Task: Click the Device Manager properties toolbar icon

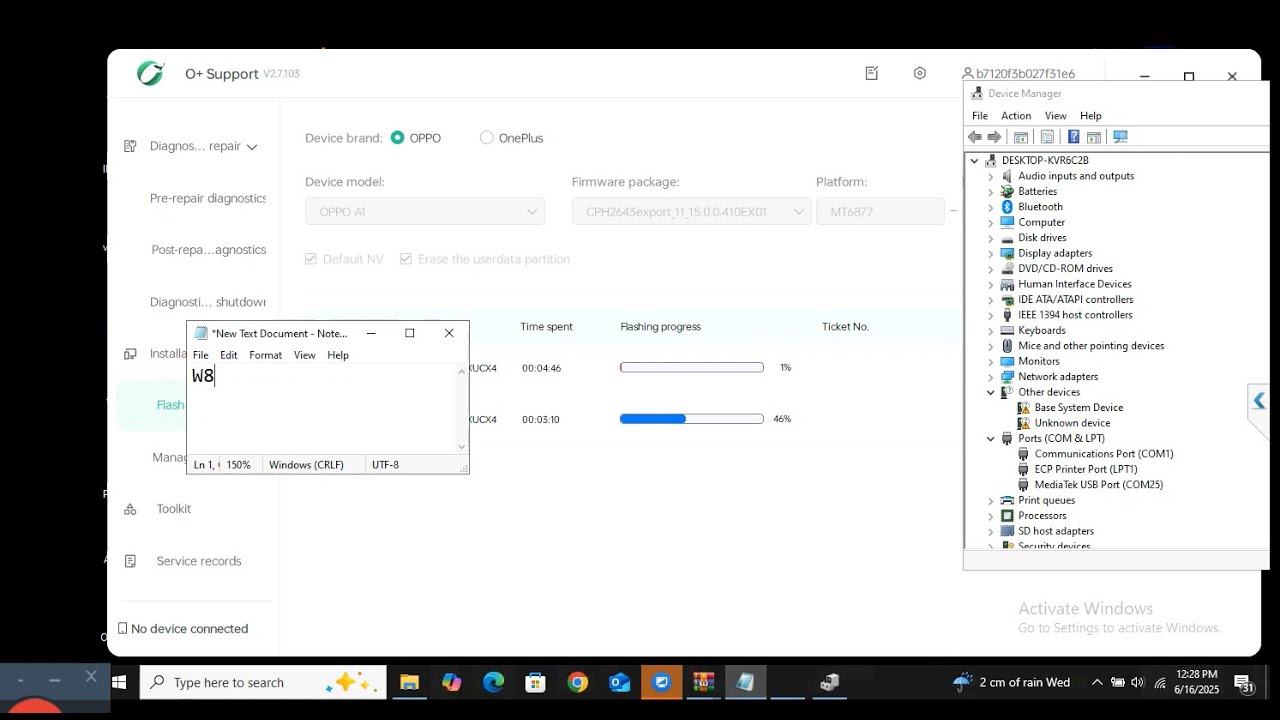Action: click(1047, 137)
